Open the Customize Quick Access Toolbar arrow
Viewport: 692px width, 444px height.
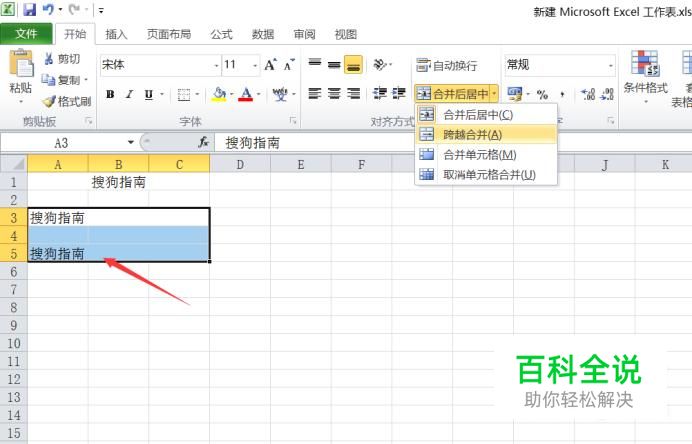pos(101,10)
